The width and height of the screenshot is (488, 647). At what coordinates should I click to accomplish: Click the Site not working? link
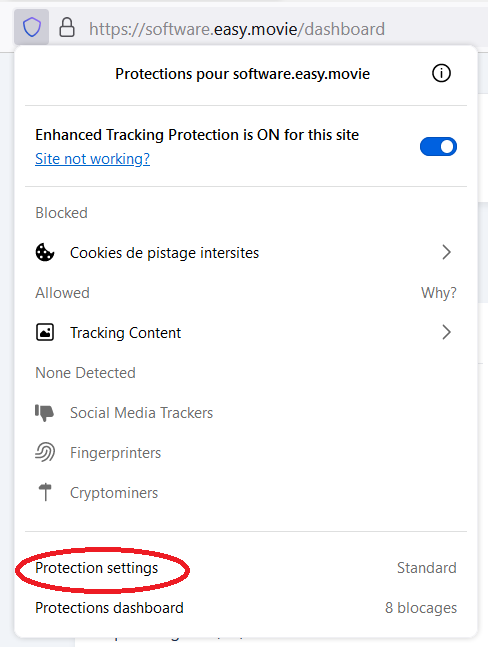point(92,159)
